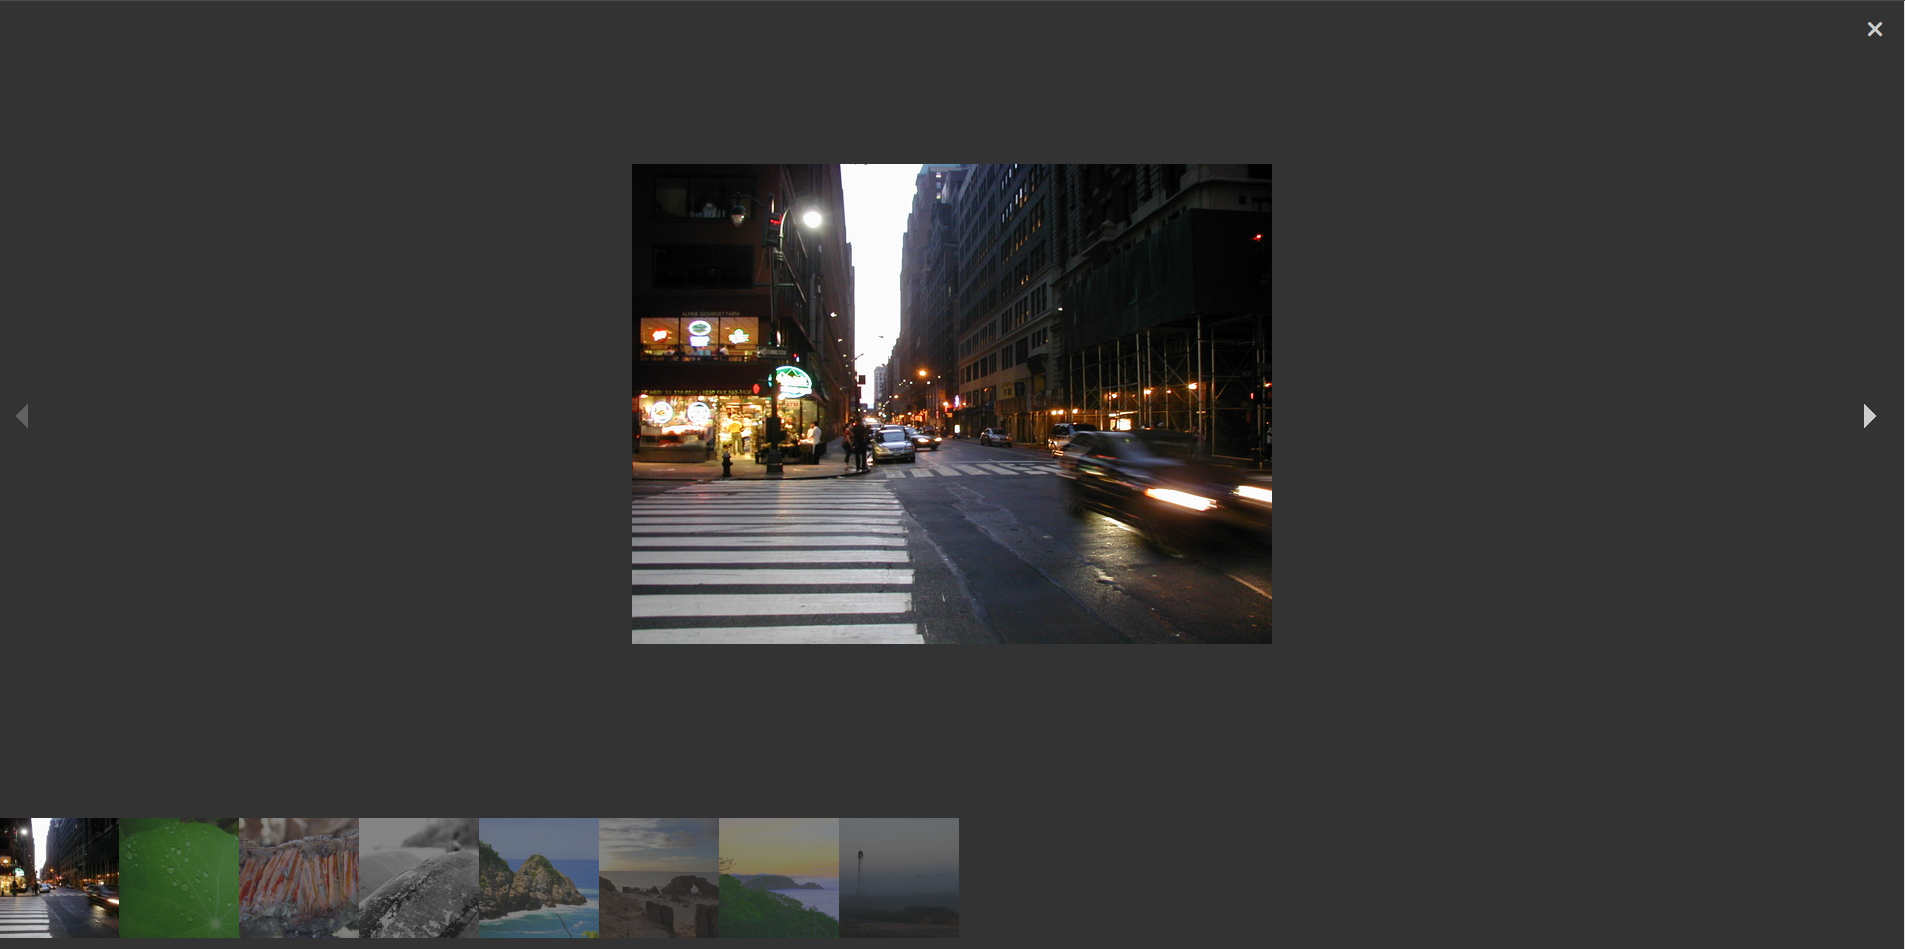1905x949 pixels.
Task: Open the orange striped rock thumbnail
Action: click(299, 878)
